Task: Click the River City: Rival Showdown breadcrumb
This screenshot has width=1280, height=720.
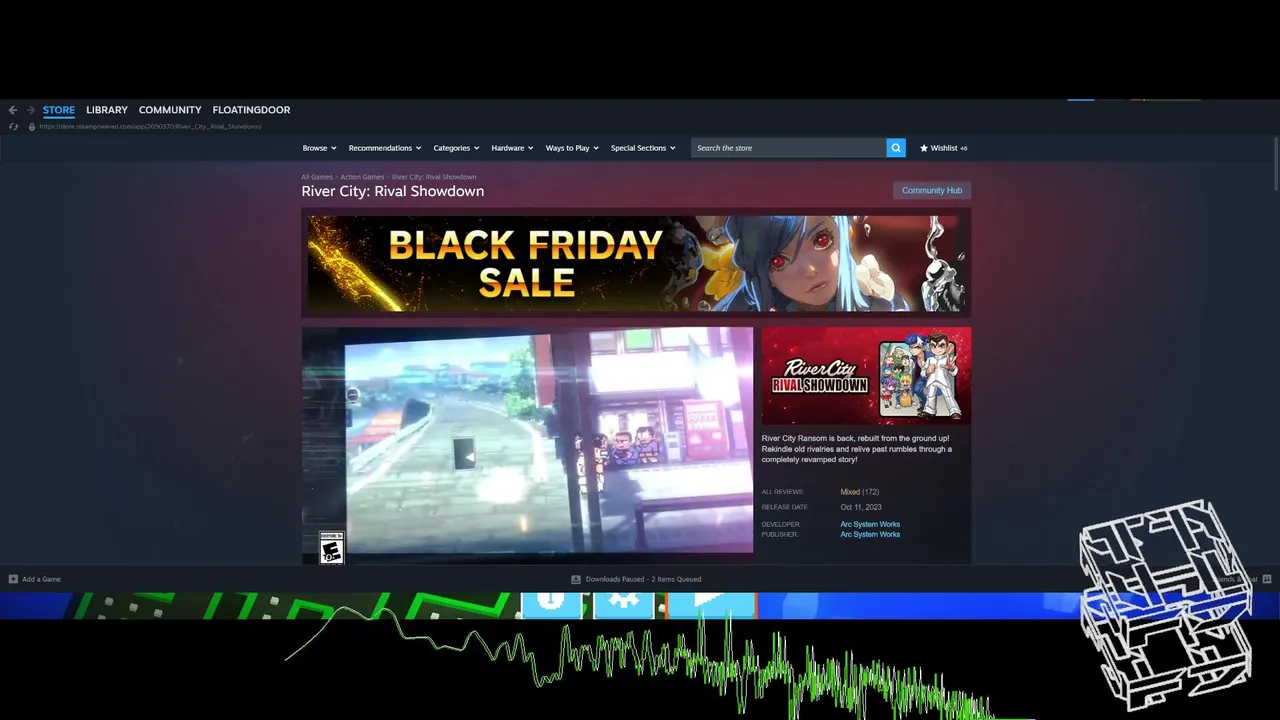Action: (x=434, y=177)
